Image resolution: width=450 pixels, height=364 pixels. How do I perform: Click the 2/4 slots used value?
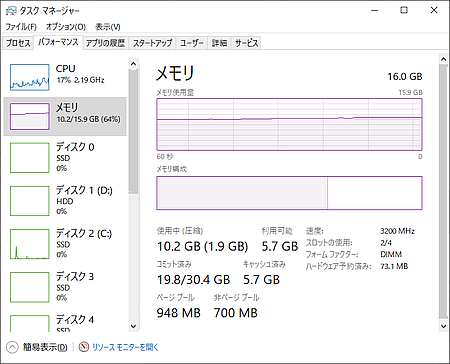coord(386,243)
